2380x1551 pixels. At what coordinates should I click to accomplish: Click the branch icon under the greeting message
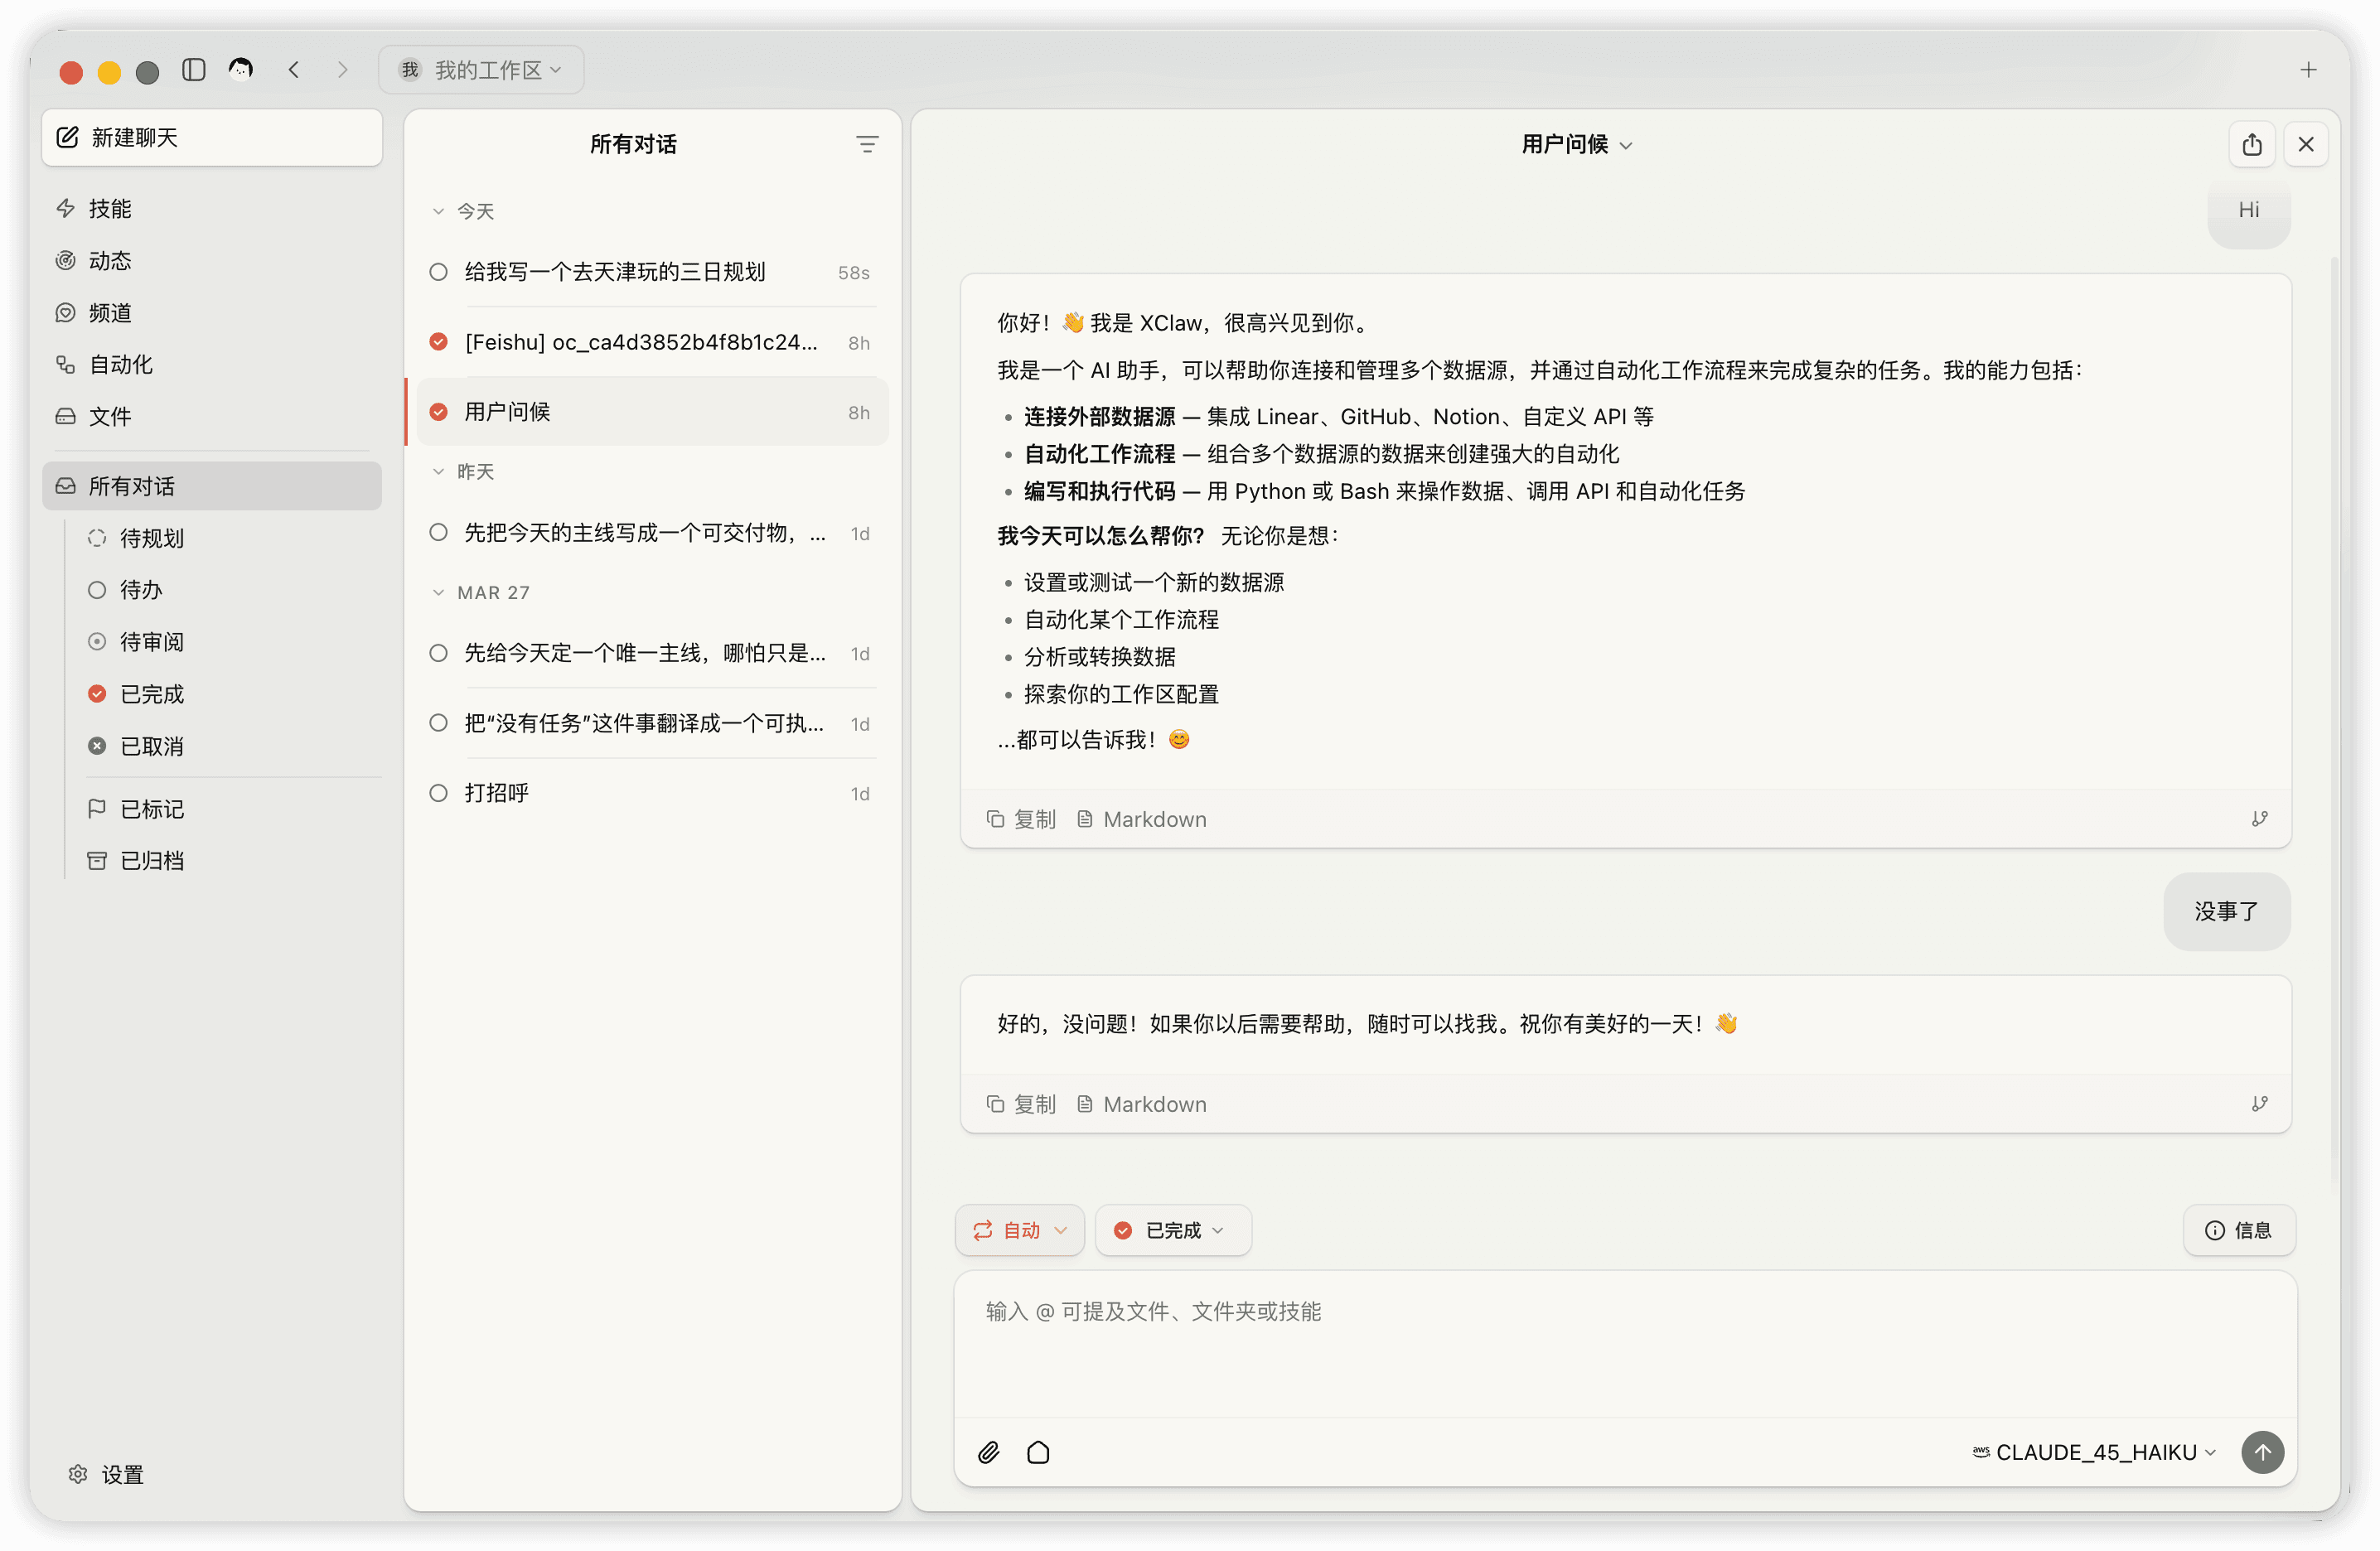[x=2259, y=818]
